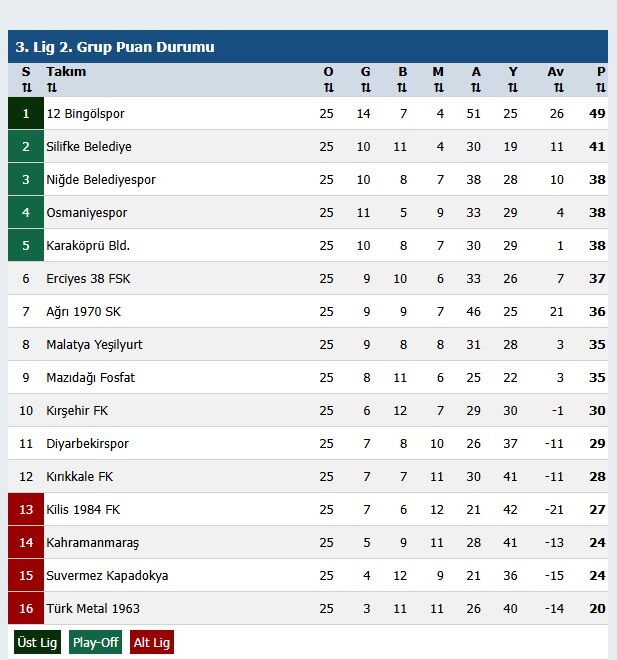Viewport: 617px width, 660px height.
Task: Sort standings by Takım name column
Action: coord(66,80)
